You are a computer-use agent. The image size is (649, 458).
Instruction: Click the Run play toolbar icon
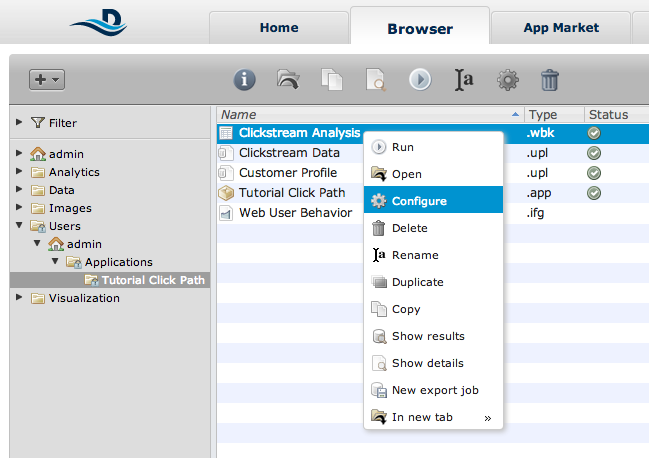420,79
